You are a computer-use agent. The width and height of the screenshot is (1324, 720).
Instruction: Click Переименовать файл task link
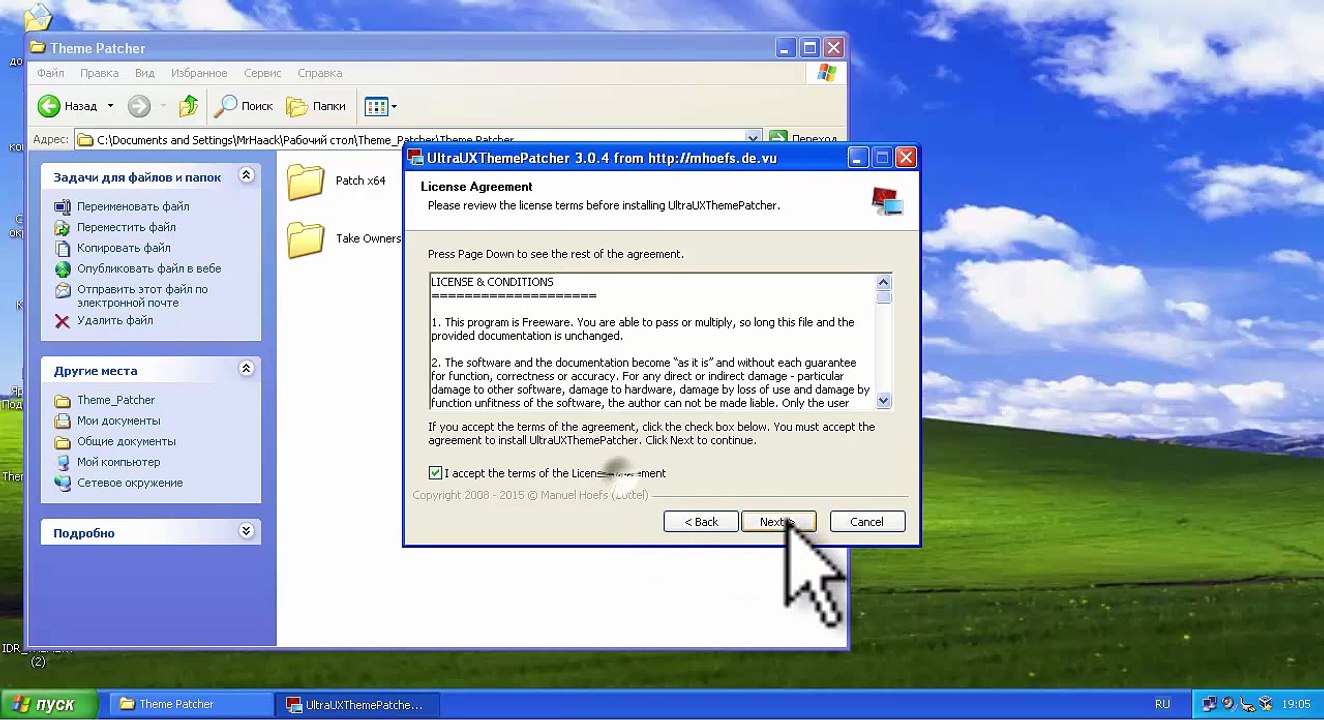[133, 206]
